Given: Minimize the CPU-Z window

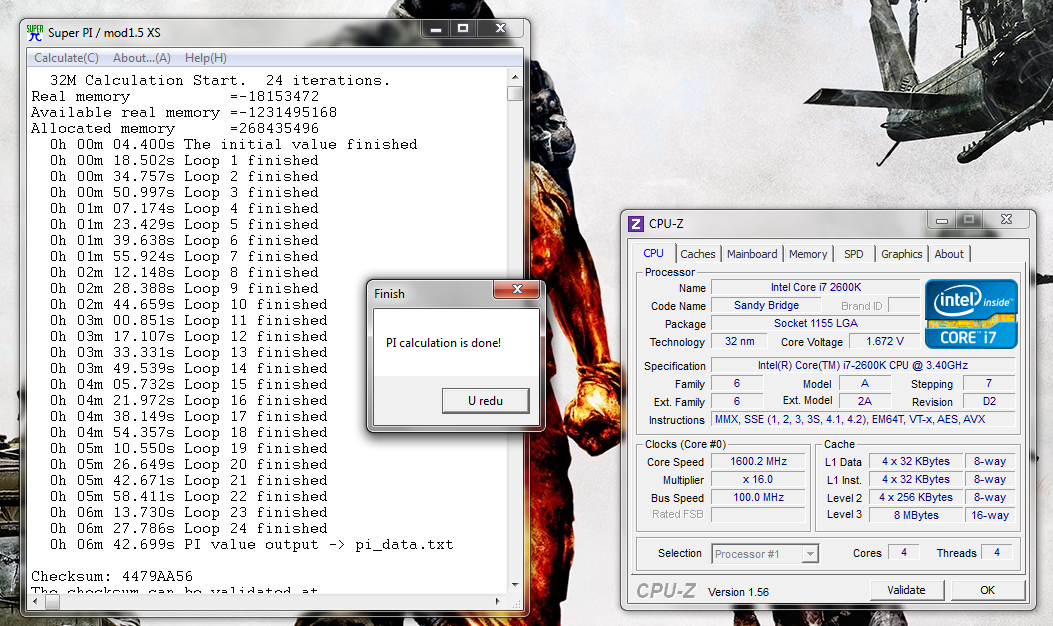Looking at the screenshot, I should pos(942,220).
